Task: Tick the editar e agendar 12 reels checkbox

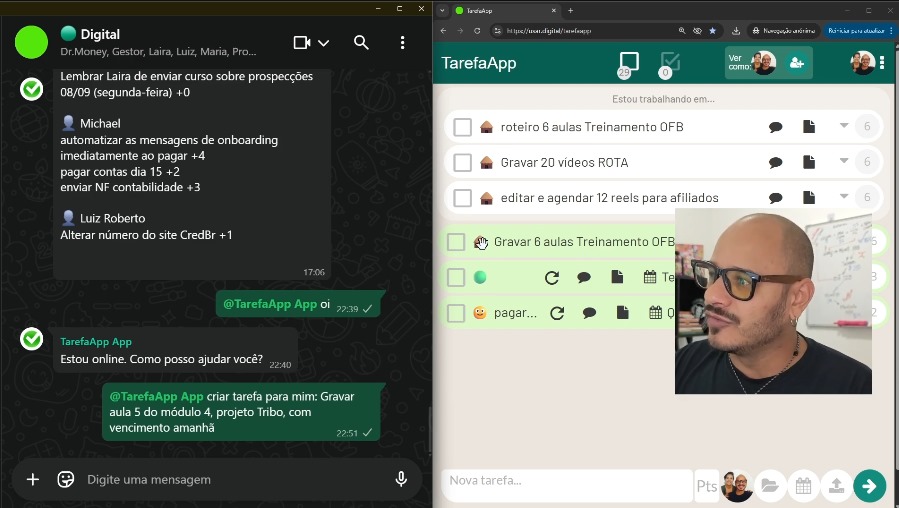Action: (462, 197)
